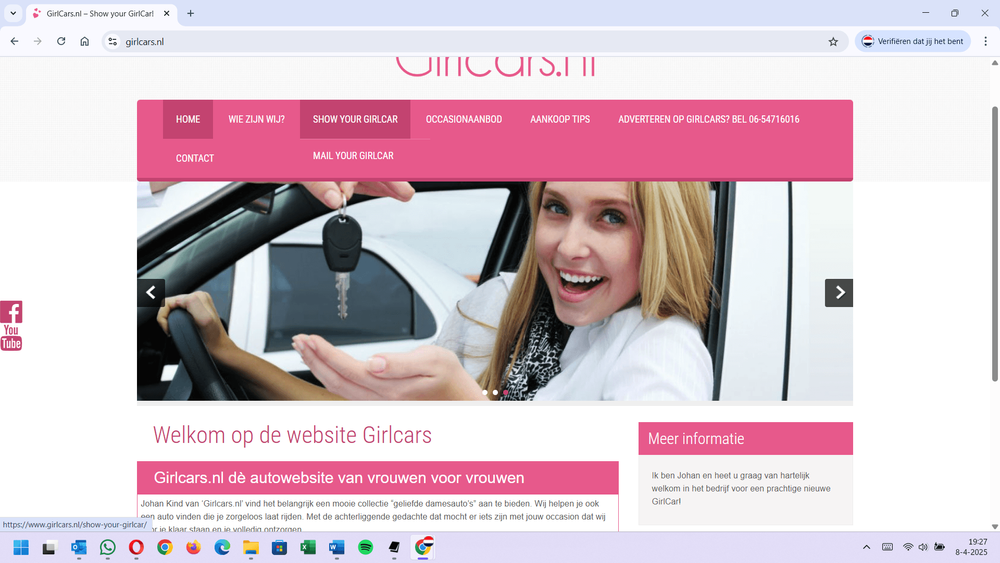
Task: Open WhatsApp from the taskbar
Action: (107, 547)
